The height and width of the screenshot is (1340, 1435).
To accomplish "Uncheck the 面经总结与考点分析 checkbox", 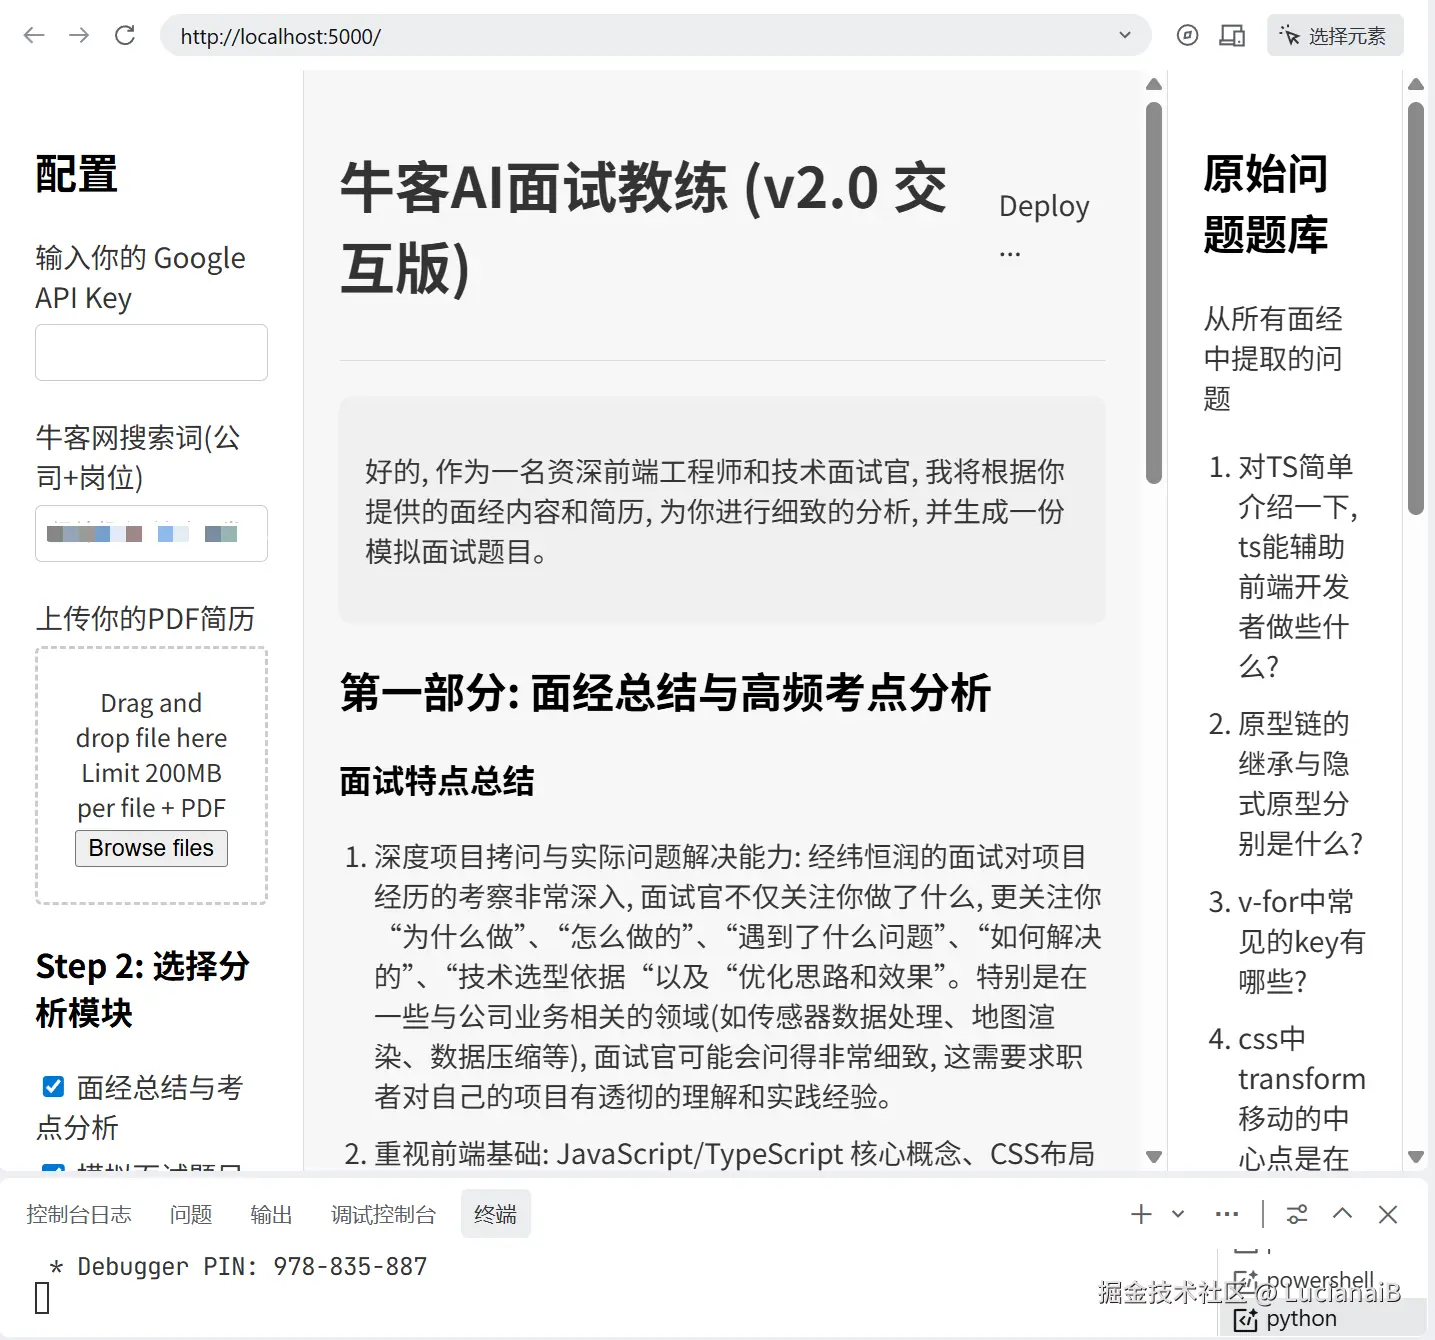I will pyautogui.click(x=54, y=1087).
